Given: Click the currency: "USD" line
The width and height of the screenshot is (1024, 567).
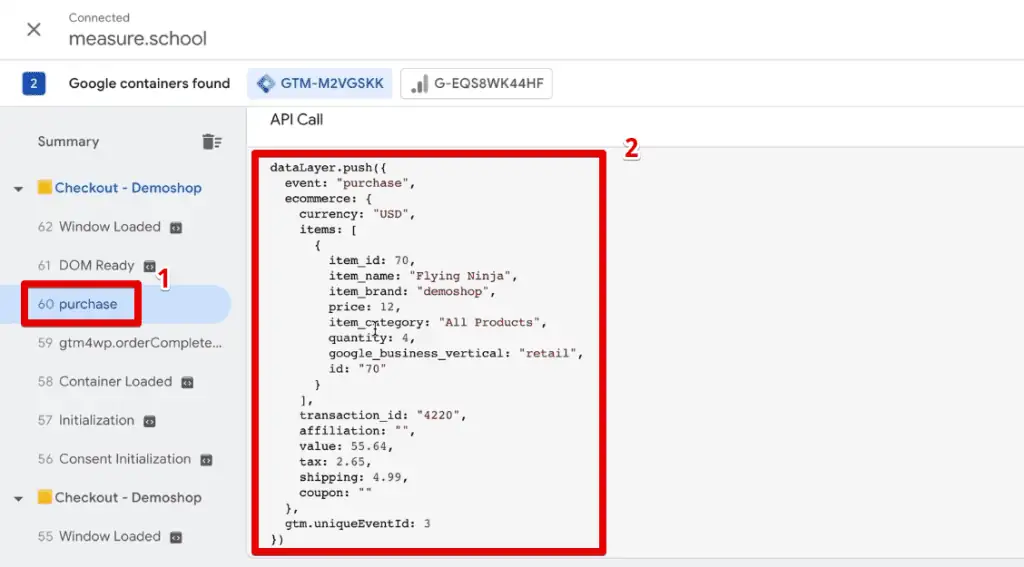Looking at the screenshot, I should (x=357, y=214).
